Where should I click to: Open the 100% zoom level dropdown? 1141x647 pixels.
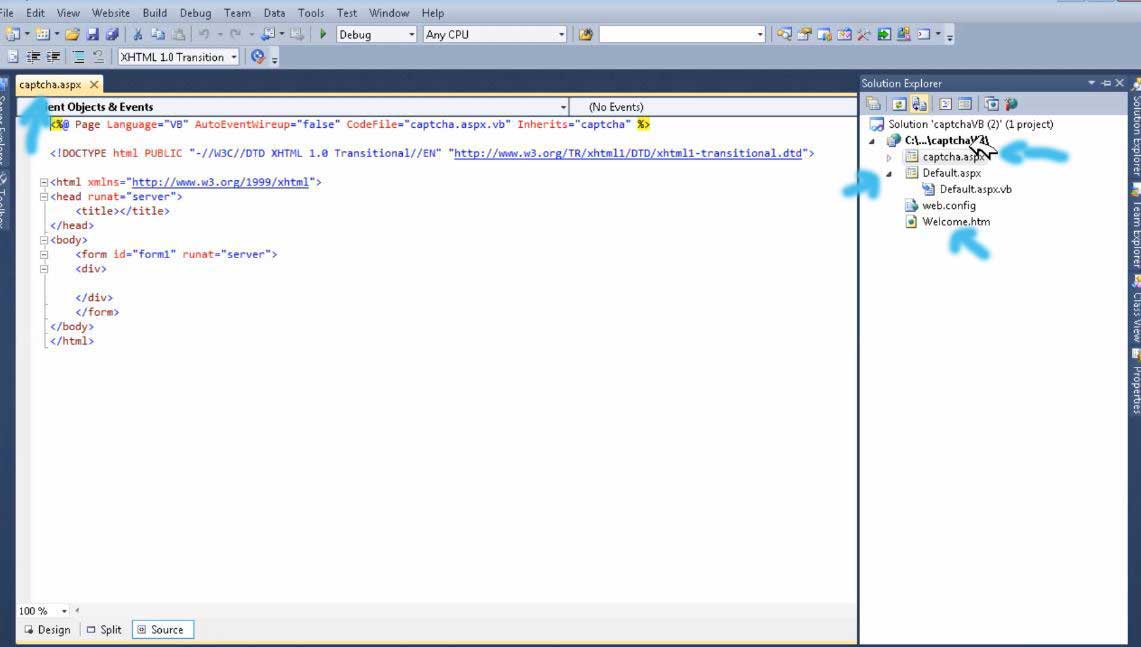[64, 611]
